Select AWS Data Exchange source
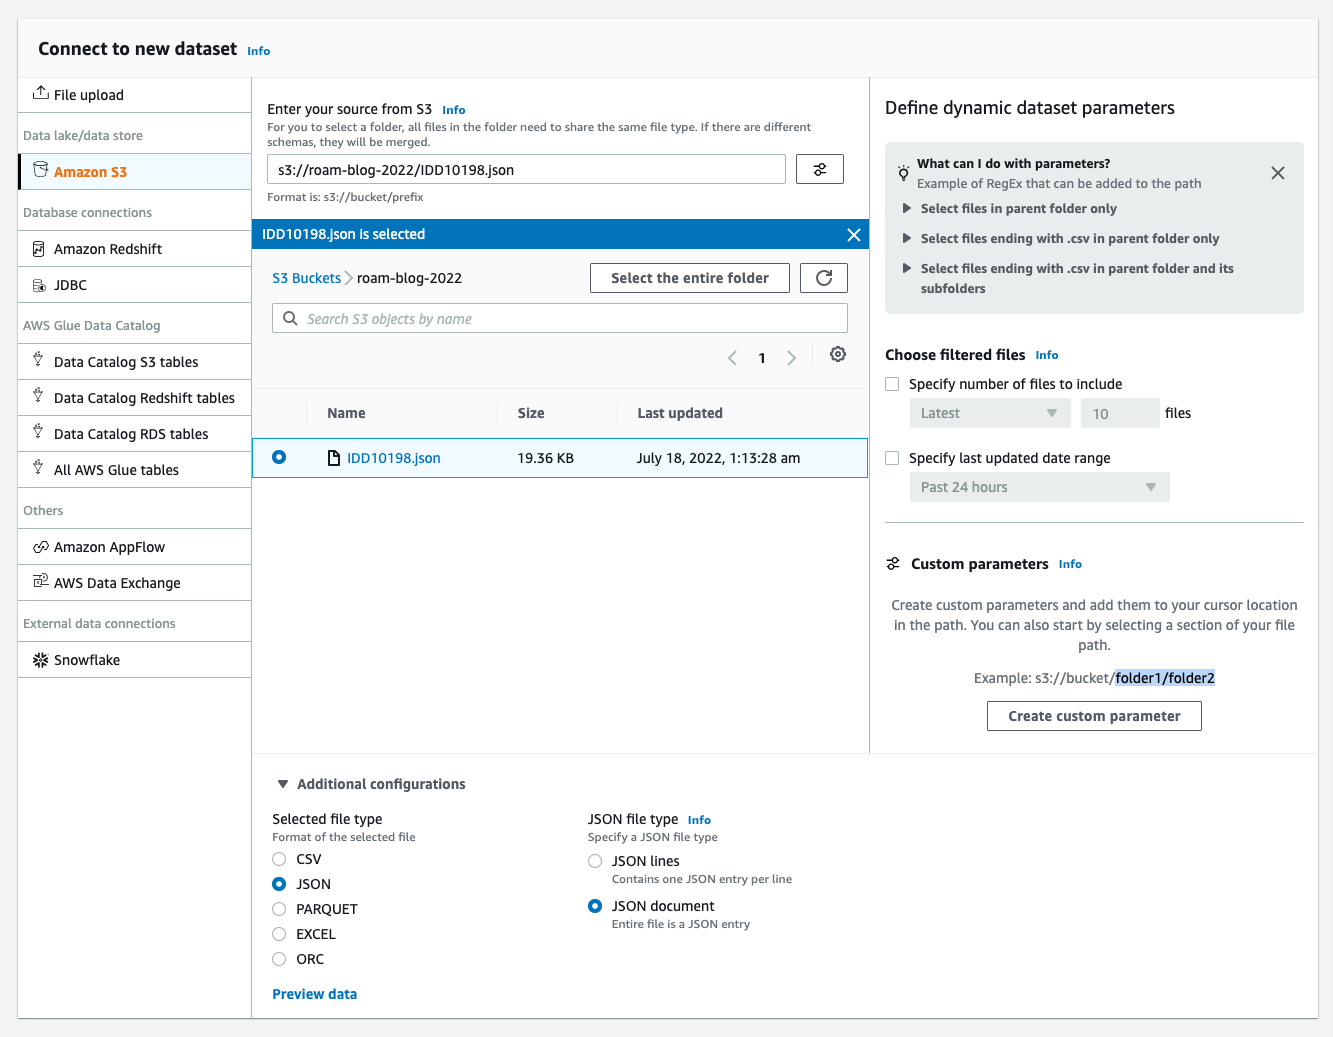 pyautogui.click(x=135, y=583)
